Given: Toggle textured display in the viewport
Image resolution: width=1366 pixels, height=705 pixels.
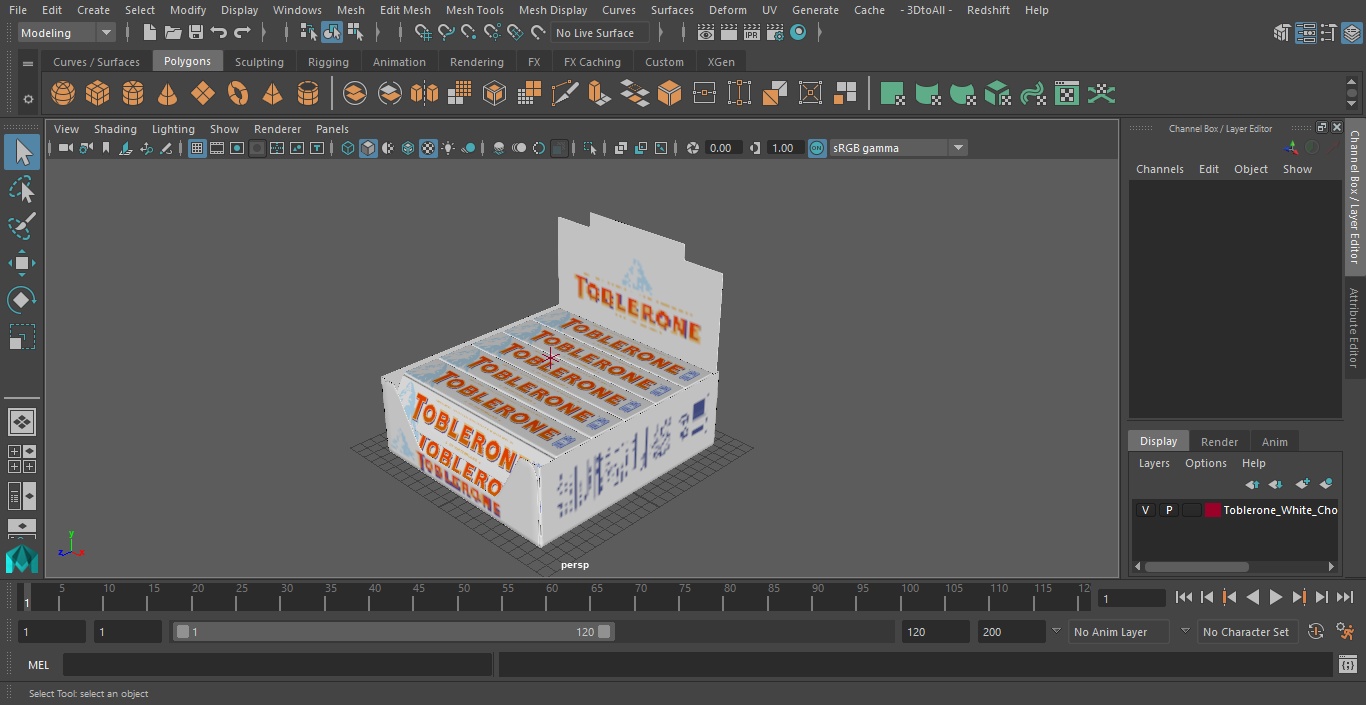Looking at the screenshot, I should point(428,148).
